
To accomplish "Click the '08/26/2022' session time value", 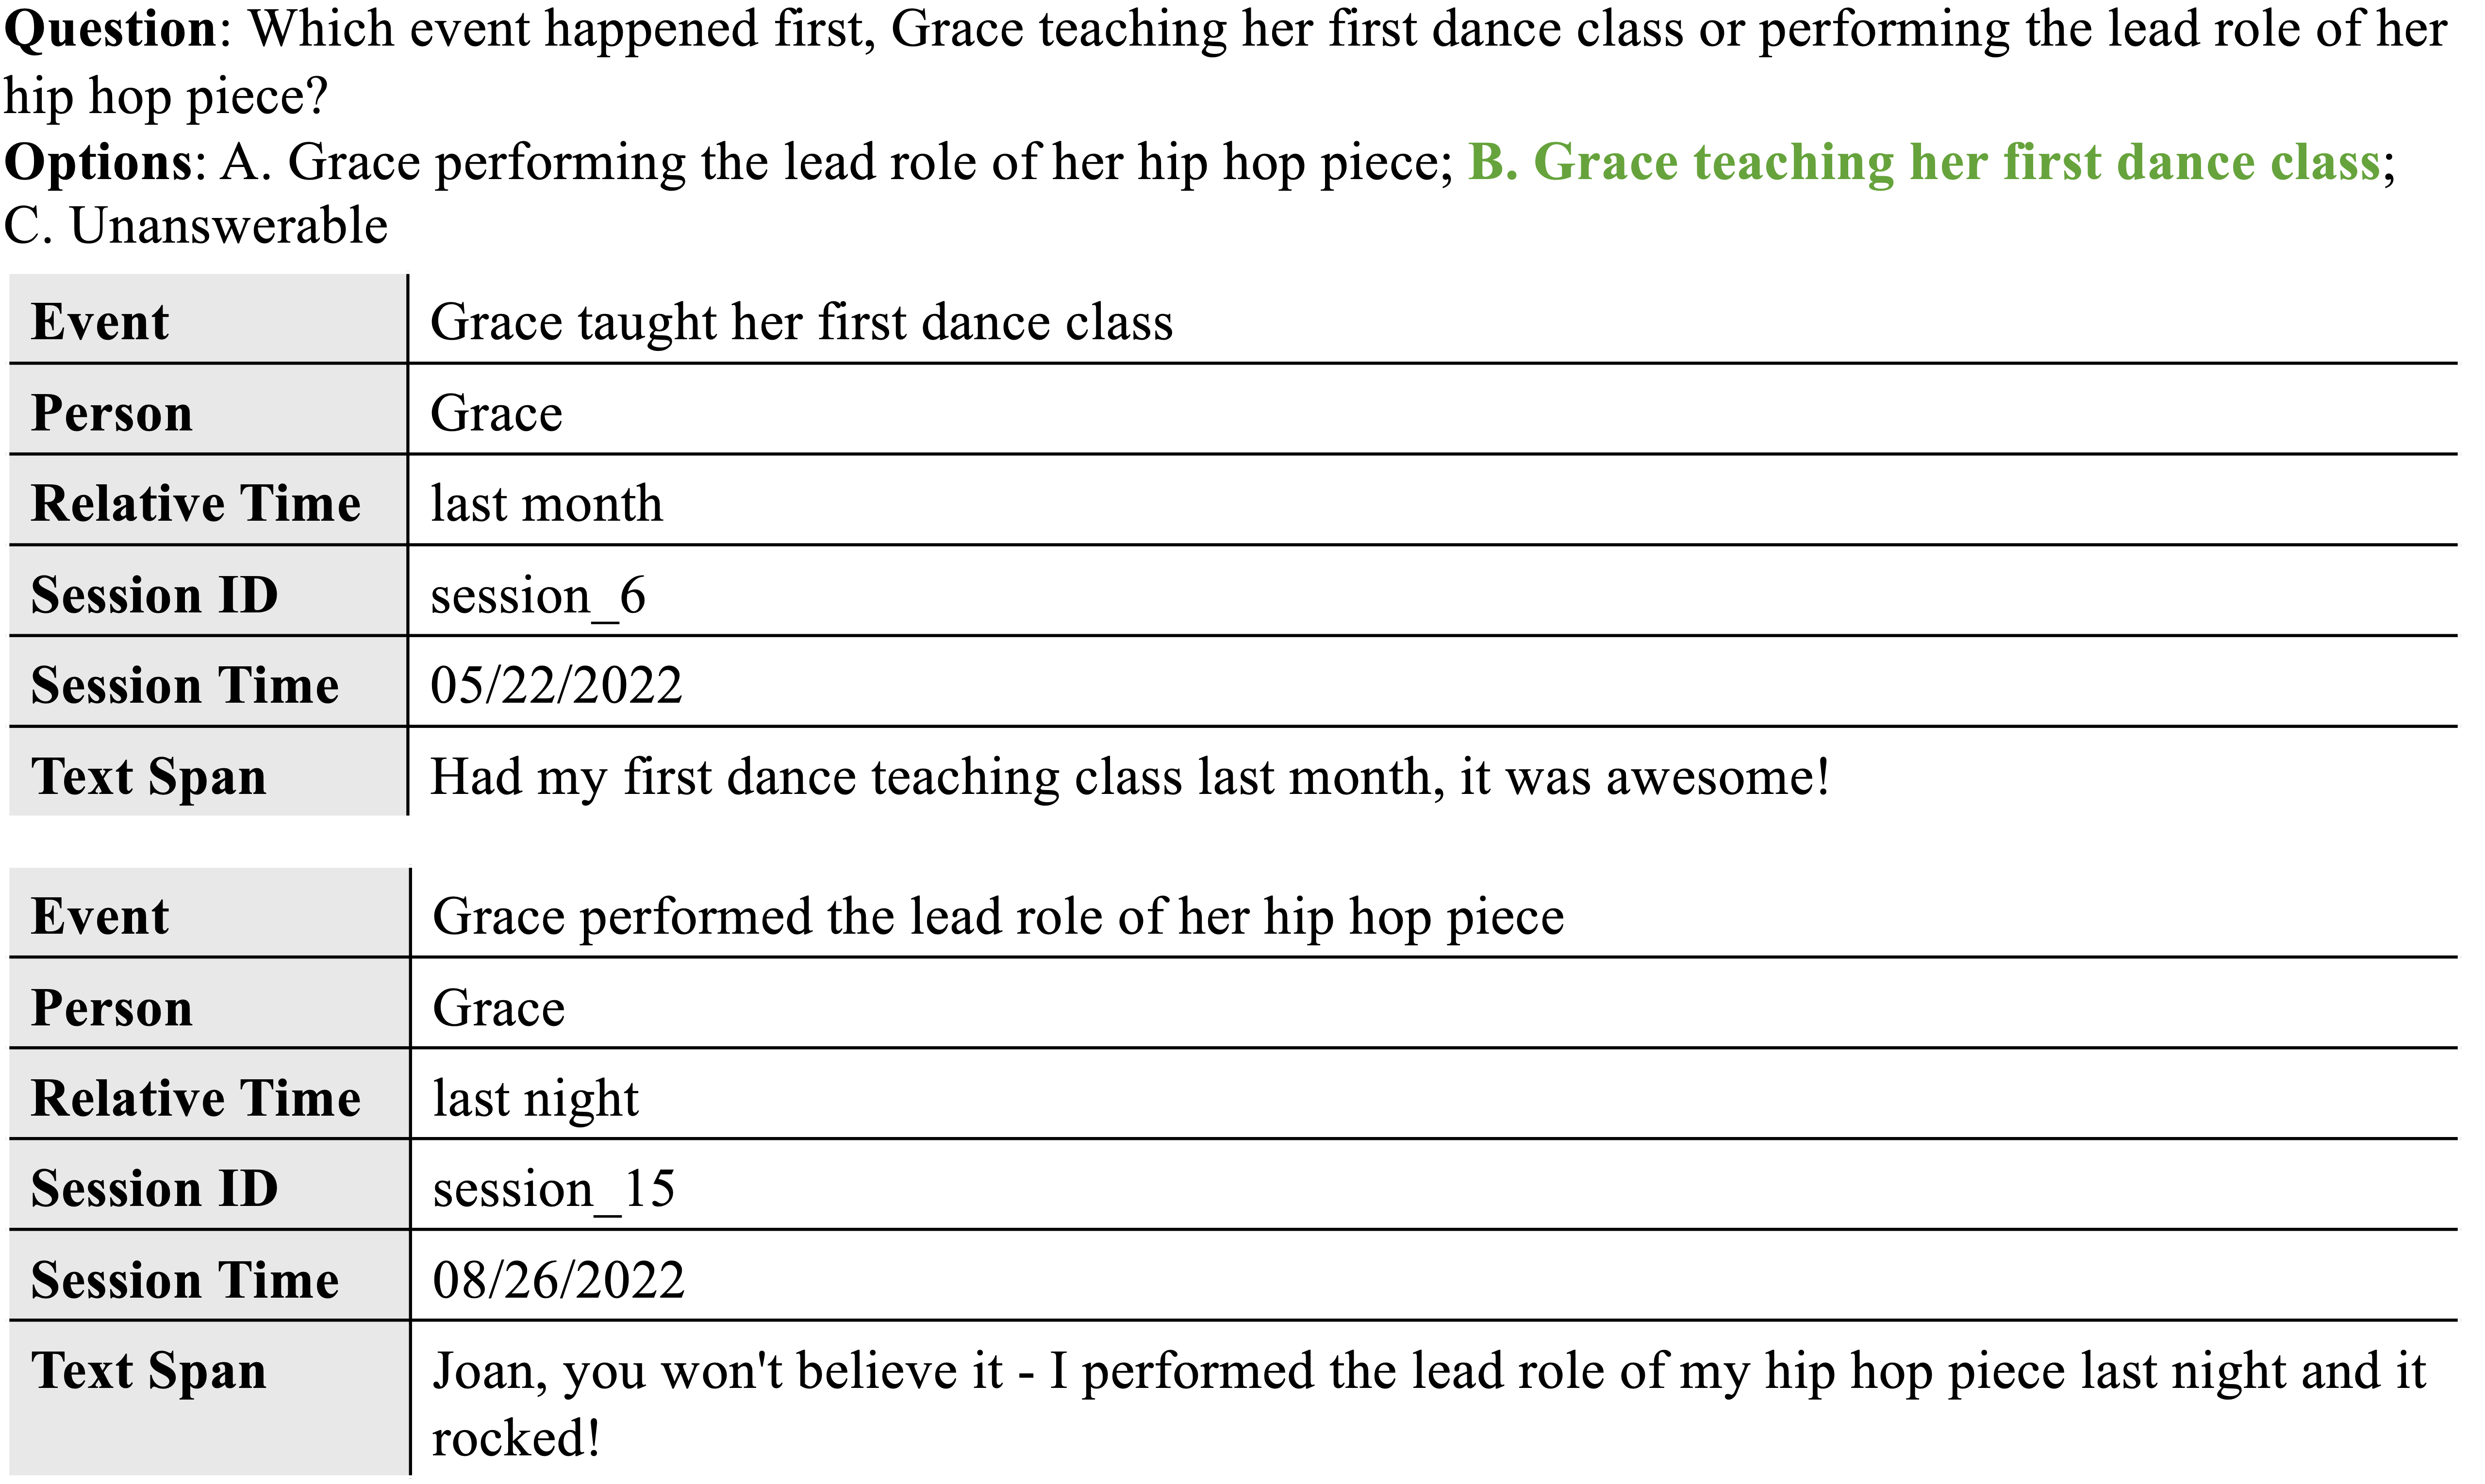I will coord(558,1281).
